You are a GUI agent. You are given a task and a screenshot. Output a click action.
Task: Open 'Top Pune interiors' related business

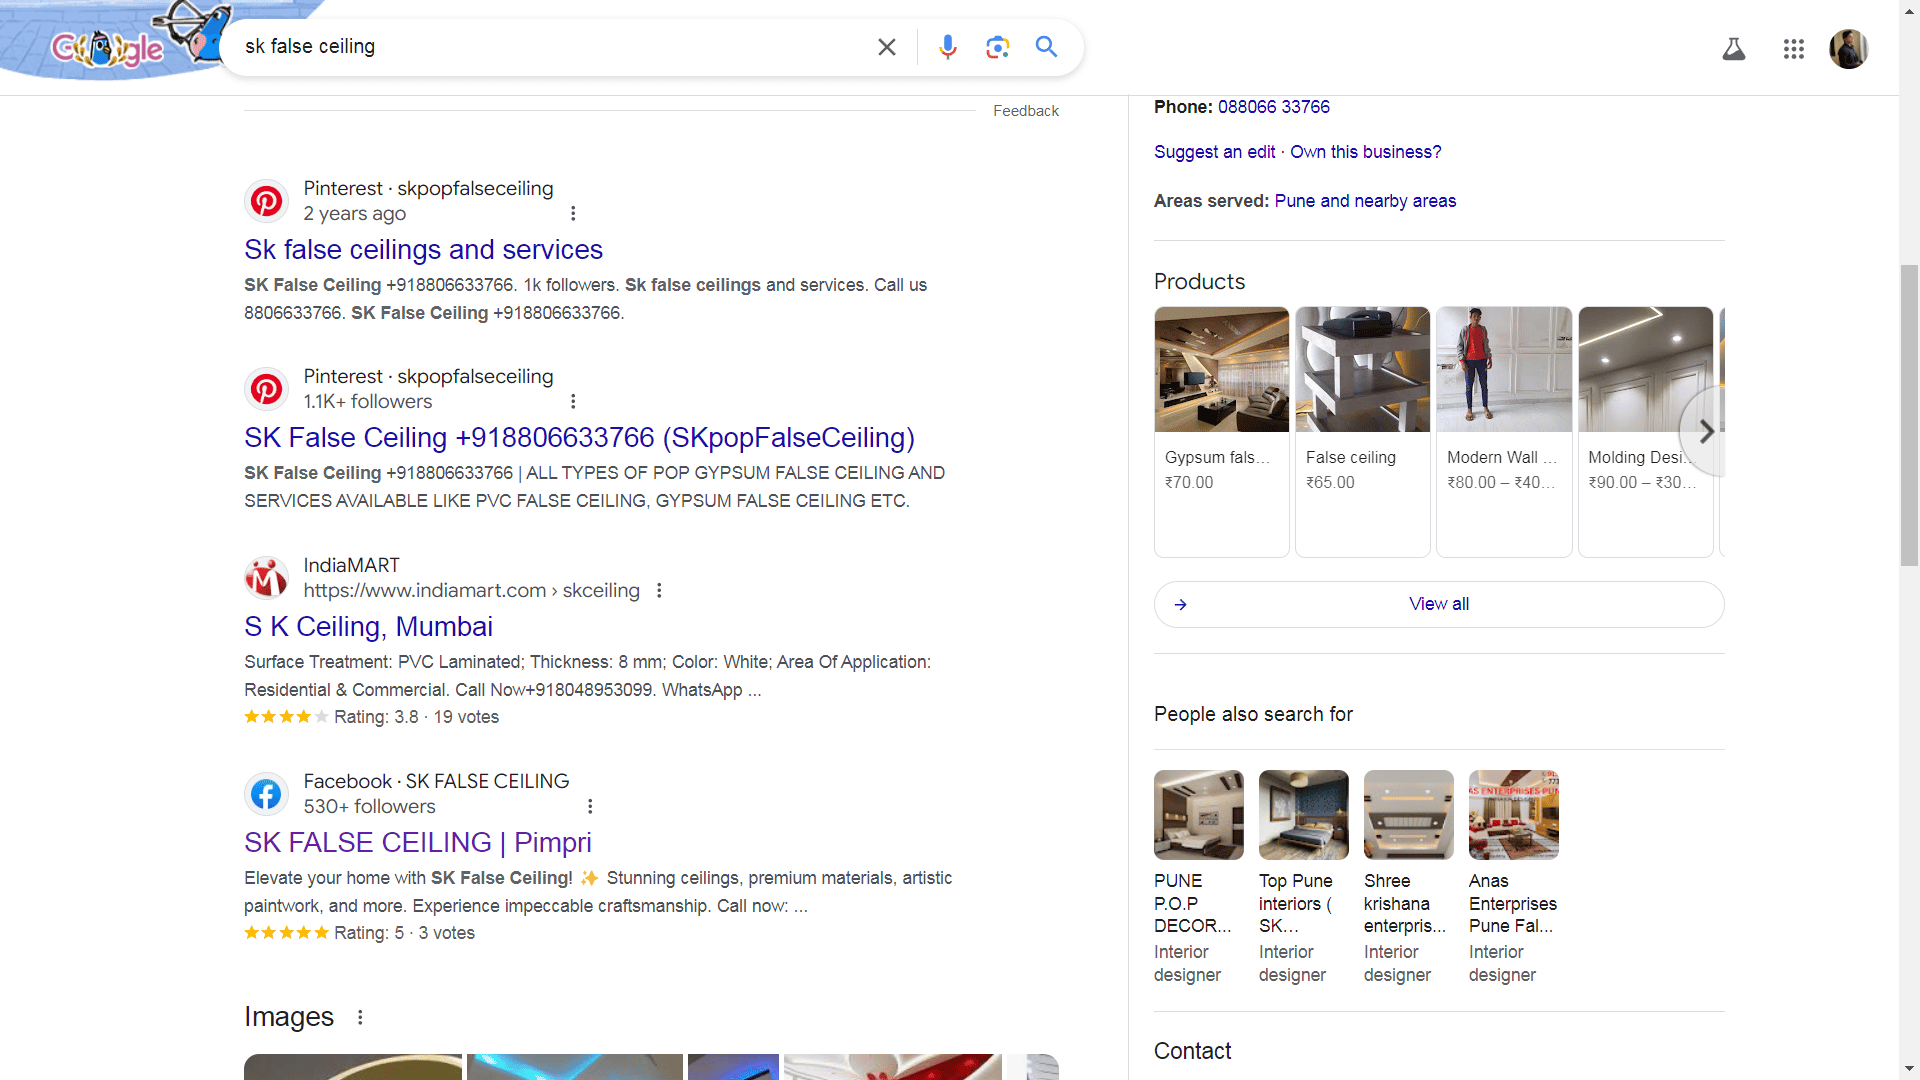pos(1303,877)
